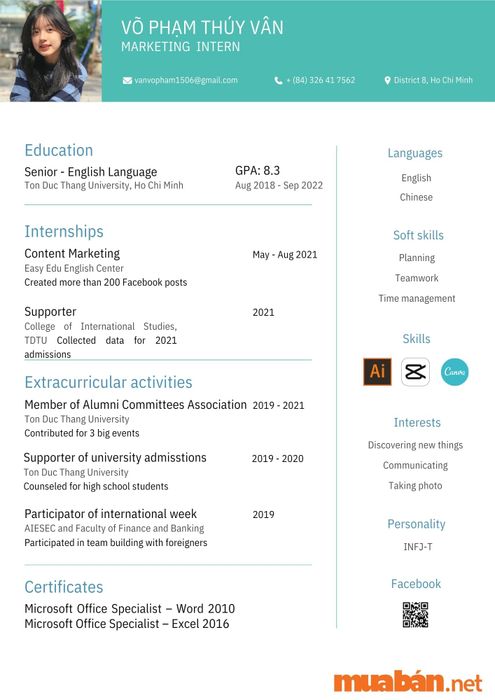Screen dimensions: 495x700
Task: Select the Education section heading
Action: click(x=58, y=150)
